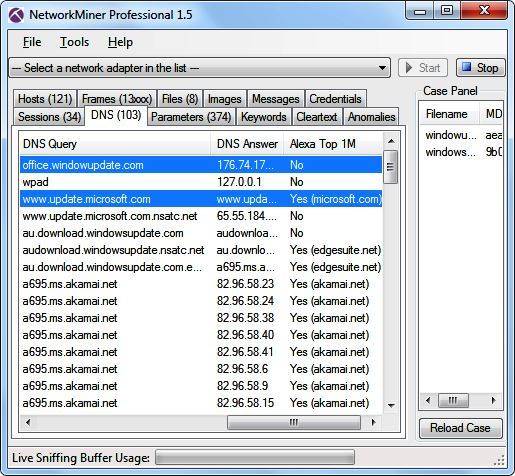Click the DNS list vertical scrollbar thumb
The image size is (515, 476).
coord(390,167)
